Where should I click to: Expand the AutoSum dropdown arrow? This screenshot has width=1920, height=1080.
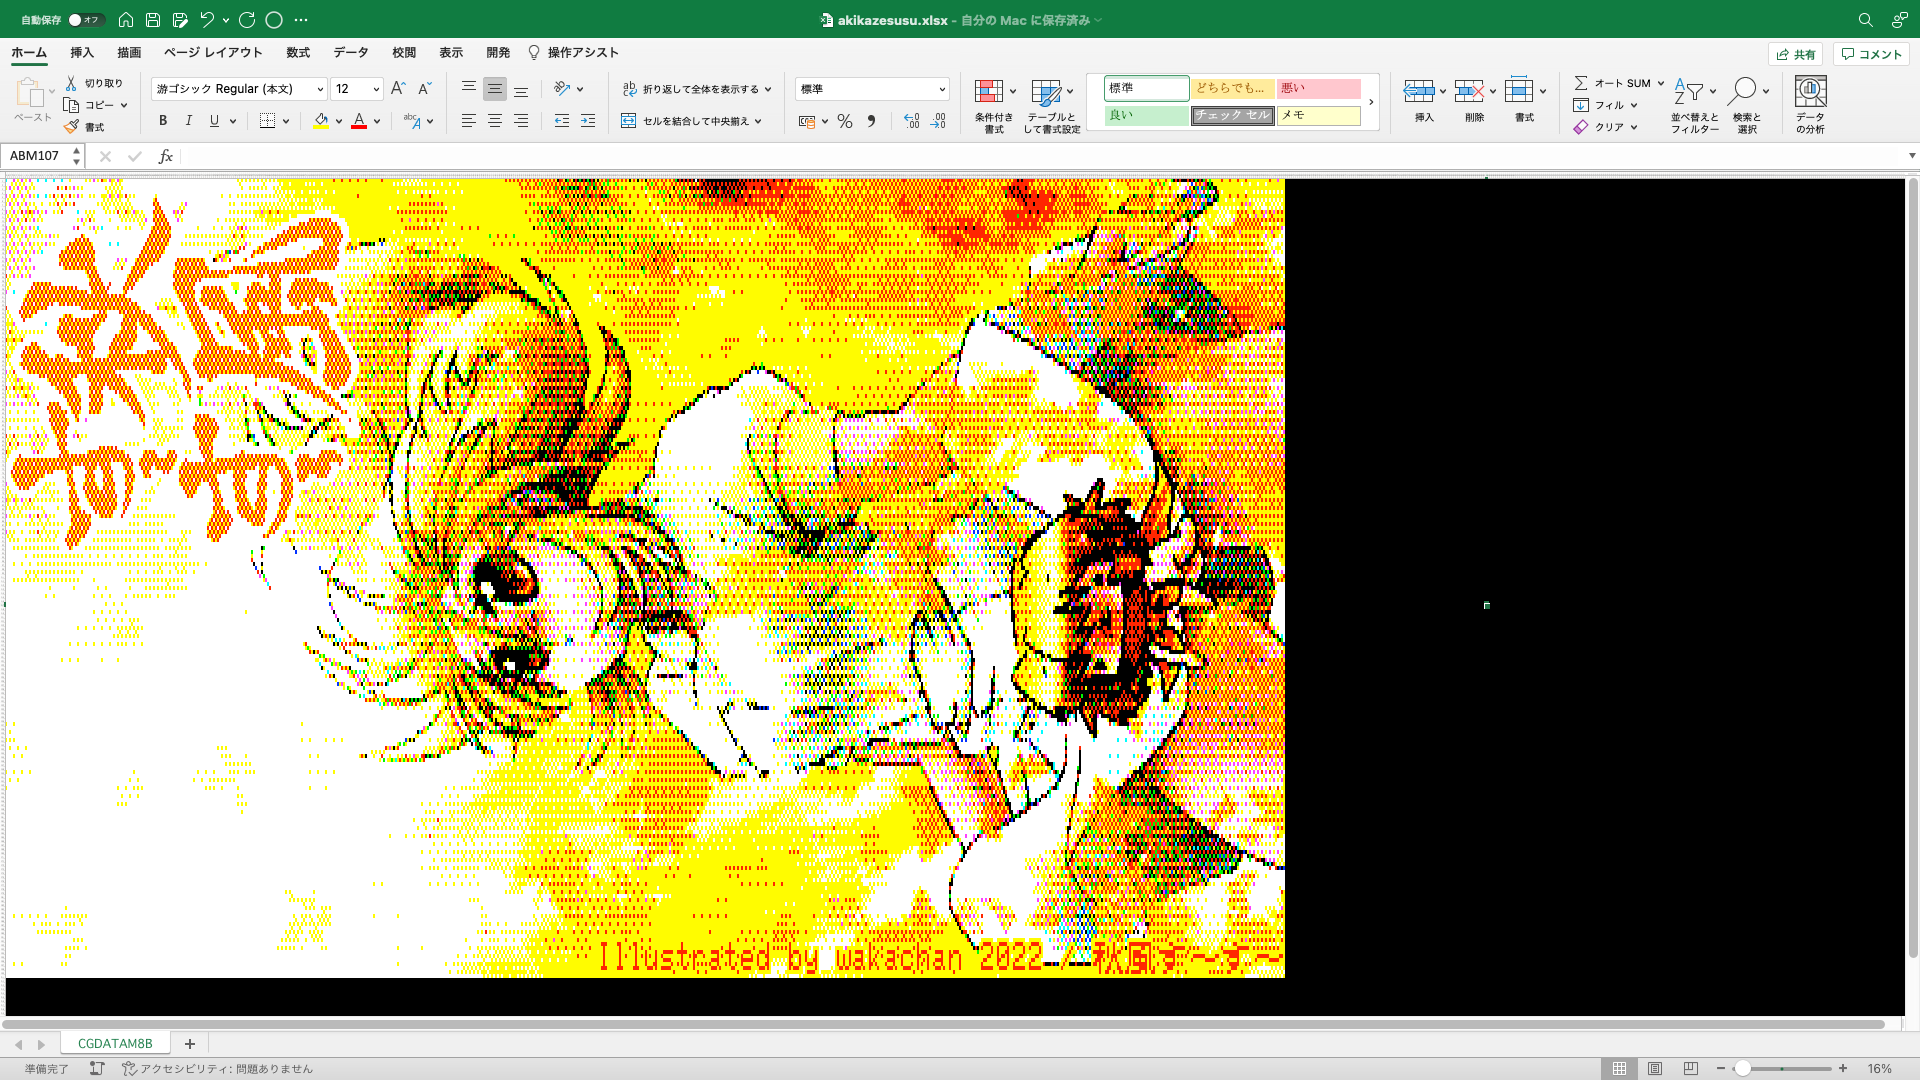coord(1661,83)
